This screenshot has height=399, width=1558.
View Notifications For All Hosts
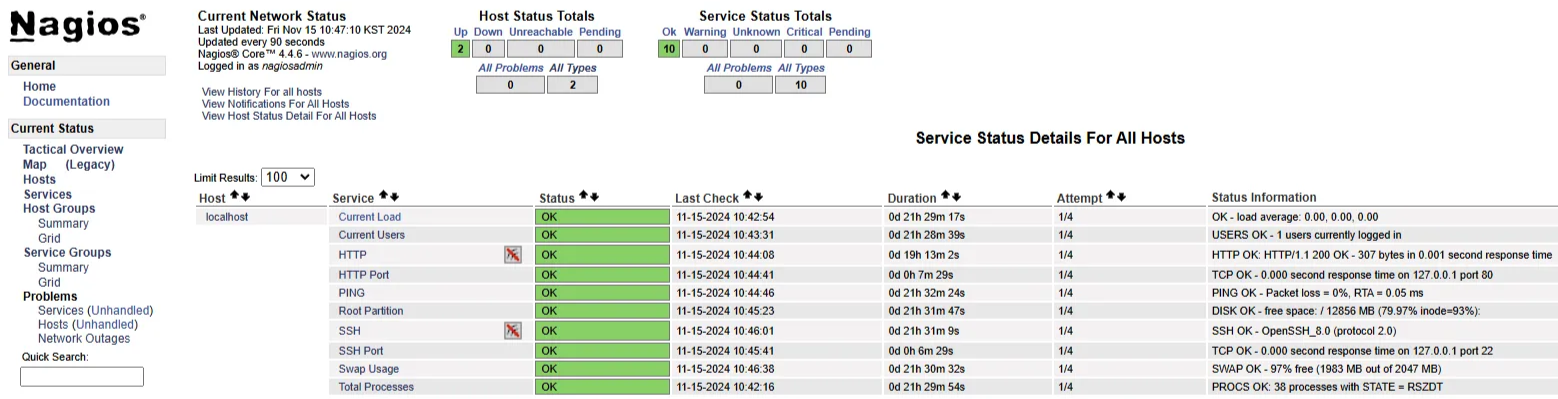(275, 103)
